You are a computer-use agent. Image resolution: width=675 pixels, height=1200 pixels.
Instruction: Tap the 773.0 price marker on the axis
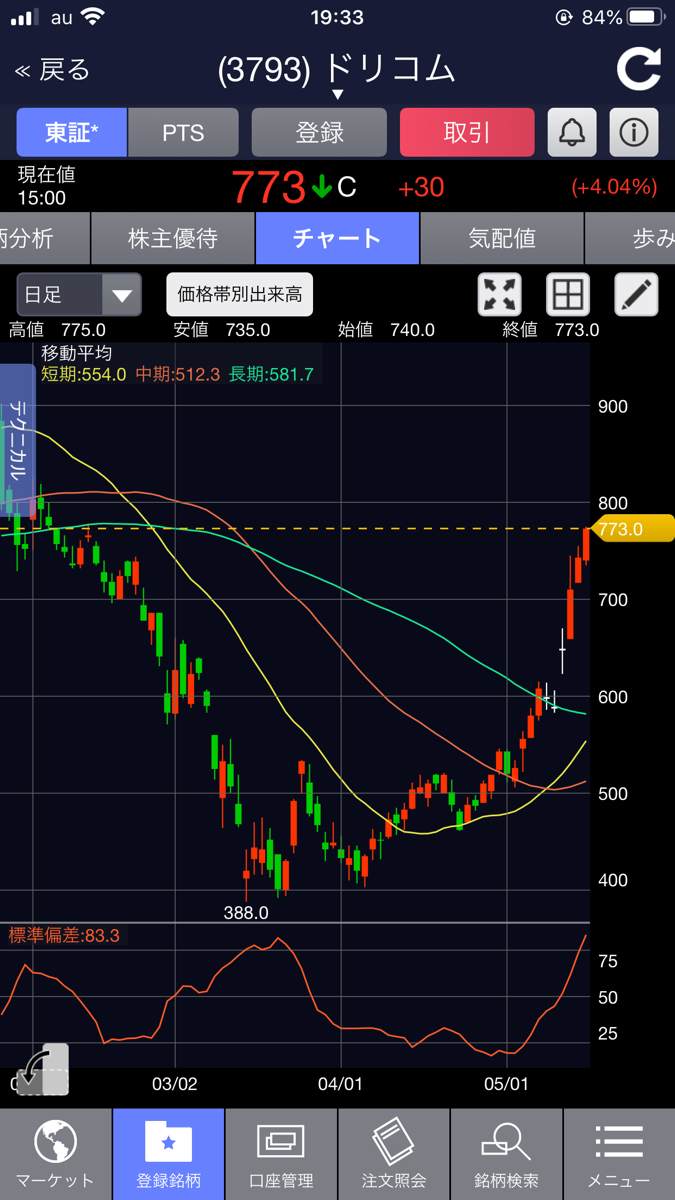[632, 529]
